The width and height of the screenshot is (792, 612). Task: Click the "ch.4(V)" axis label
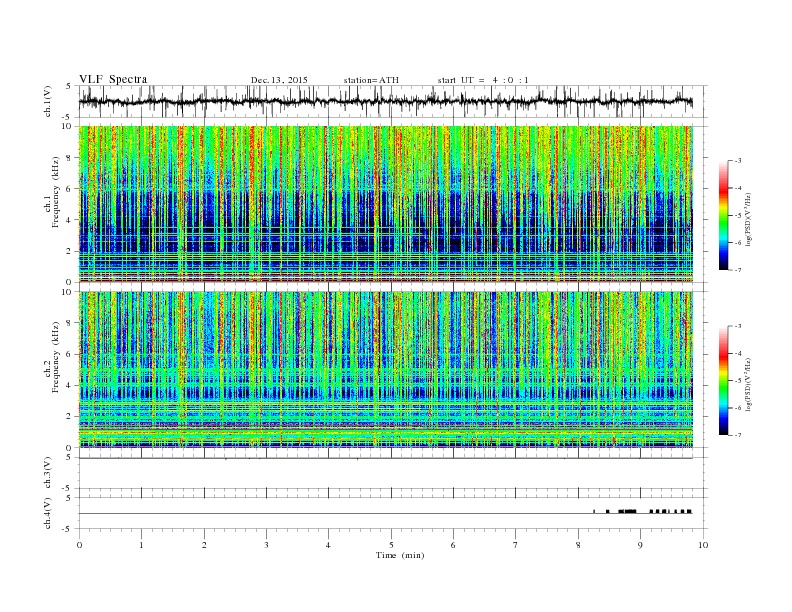click(48, 513)
